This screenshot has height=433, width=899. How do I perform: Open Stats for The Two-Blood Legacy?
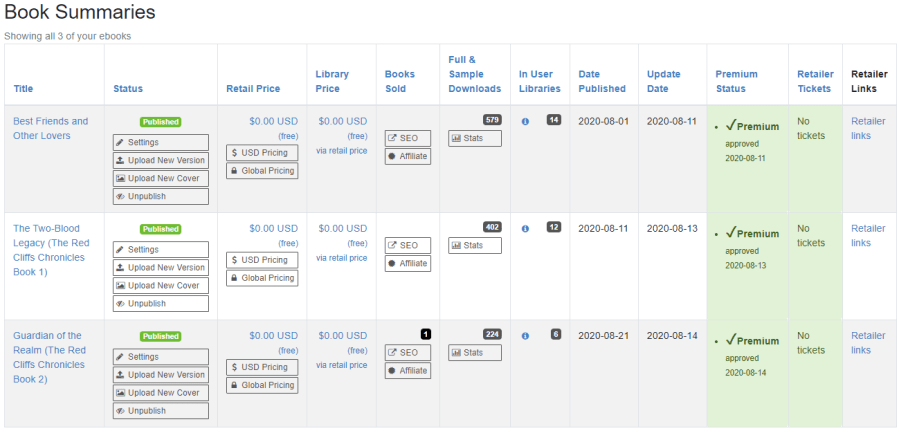coord(474,245)
